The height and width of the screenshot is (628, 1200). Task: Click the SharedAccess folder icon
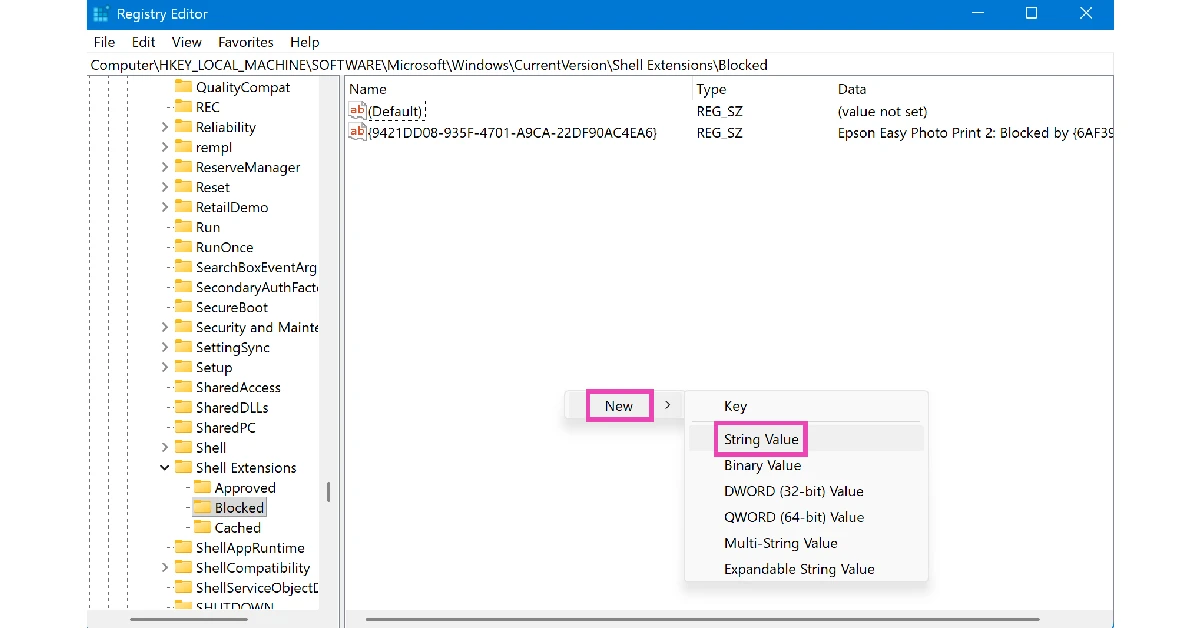point(185,387)
